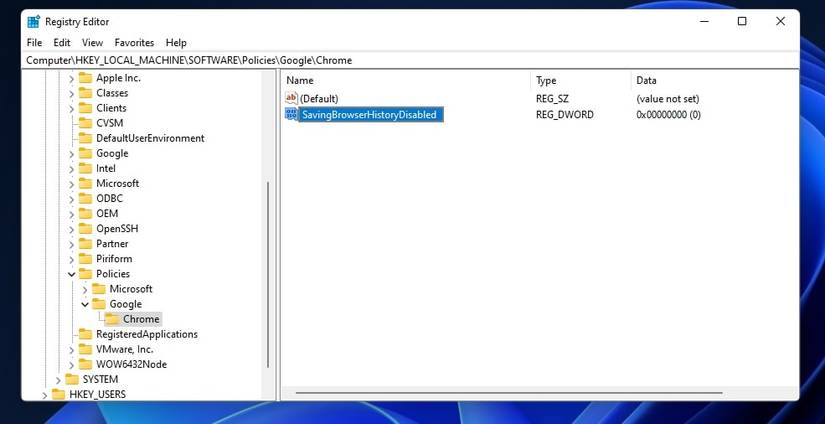Select the top-level Microsoft key above ODBC
The width and height of the screenshot is (825, 424).
(x=117, y=184)
